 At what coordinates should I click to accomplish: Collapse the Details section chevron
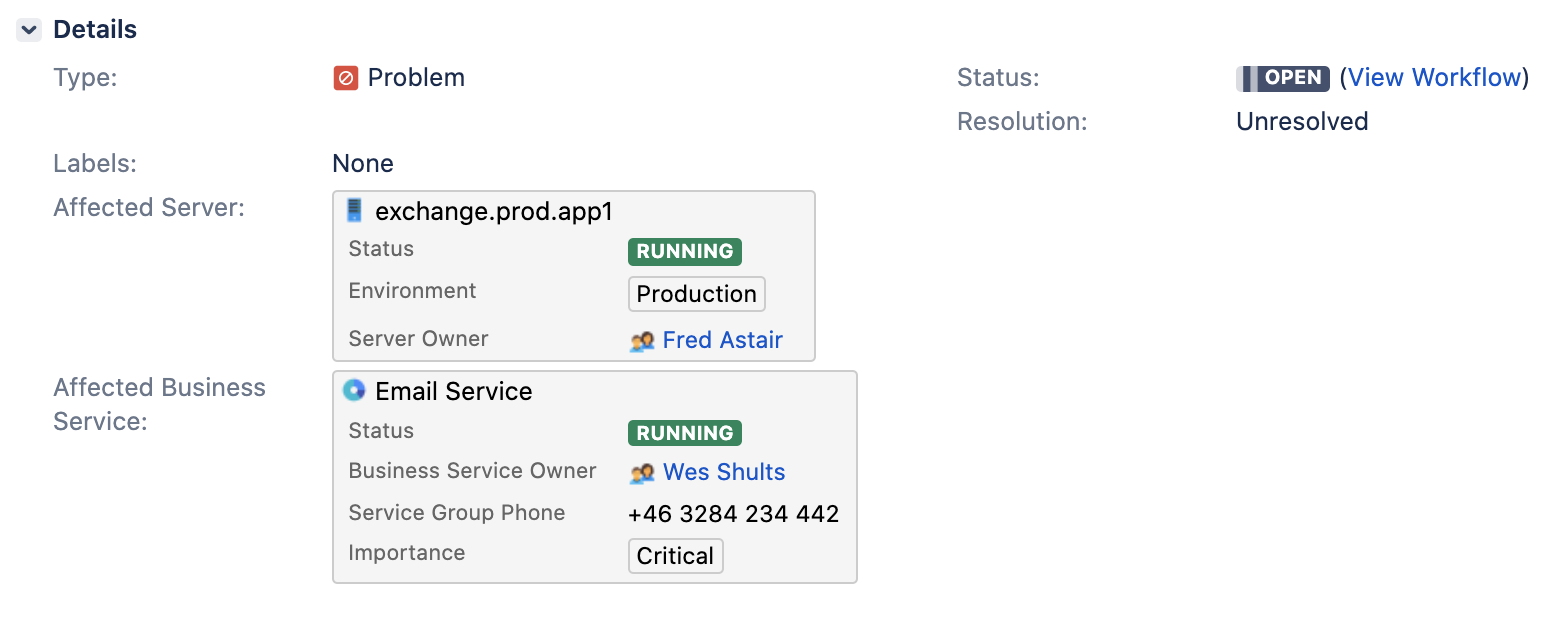click(29, 30)
